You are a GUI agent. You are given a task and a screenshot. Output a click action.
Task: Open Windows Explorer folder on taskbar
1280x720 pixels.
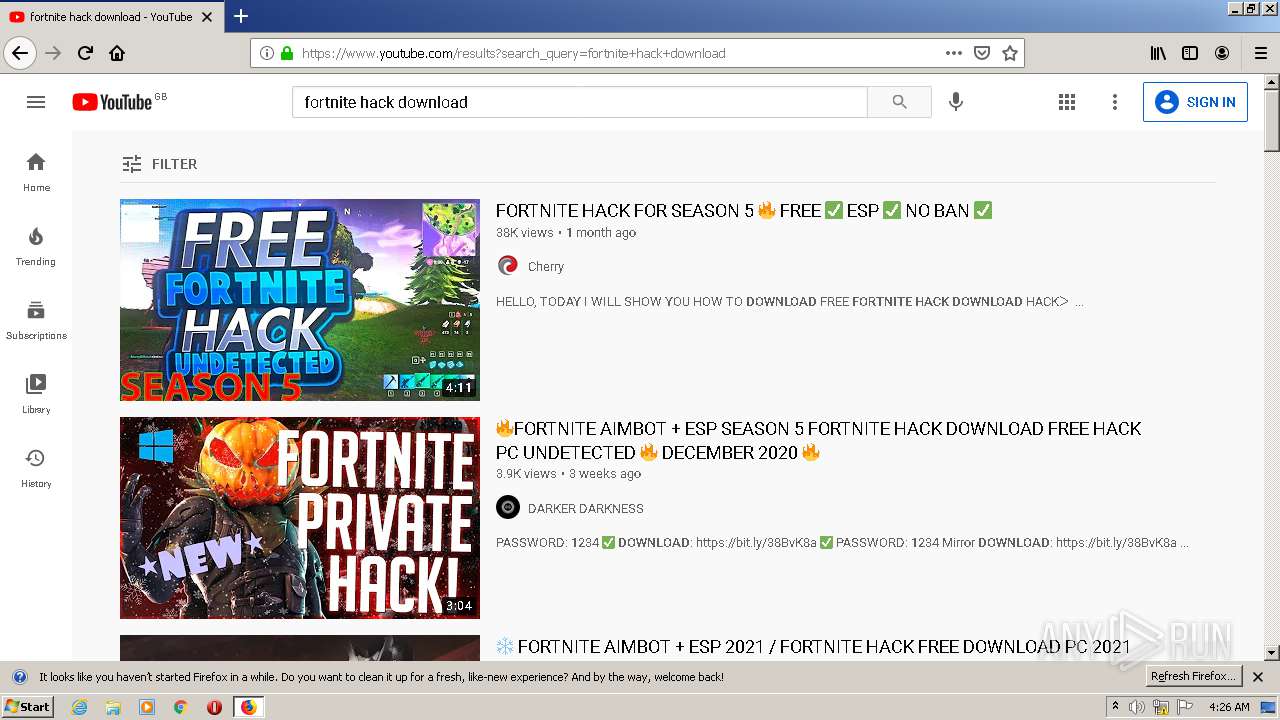click(x=113, y=707)
